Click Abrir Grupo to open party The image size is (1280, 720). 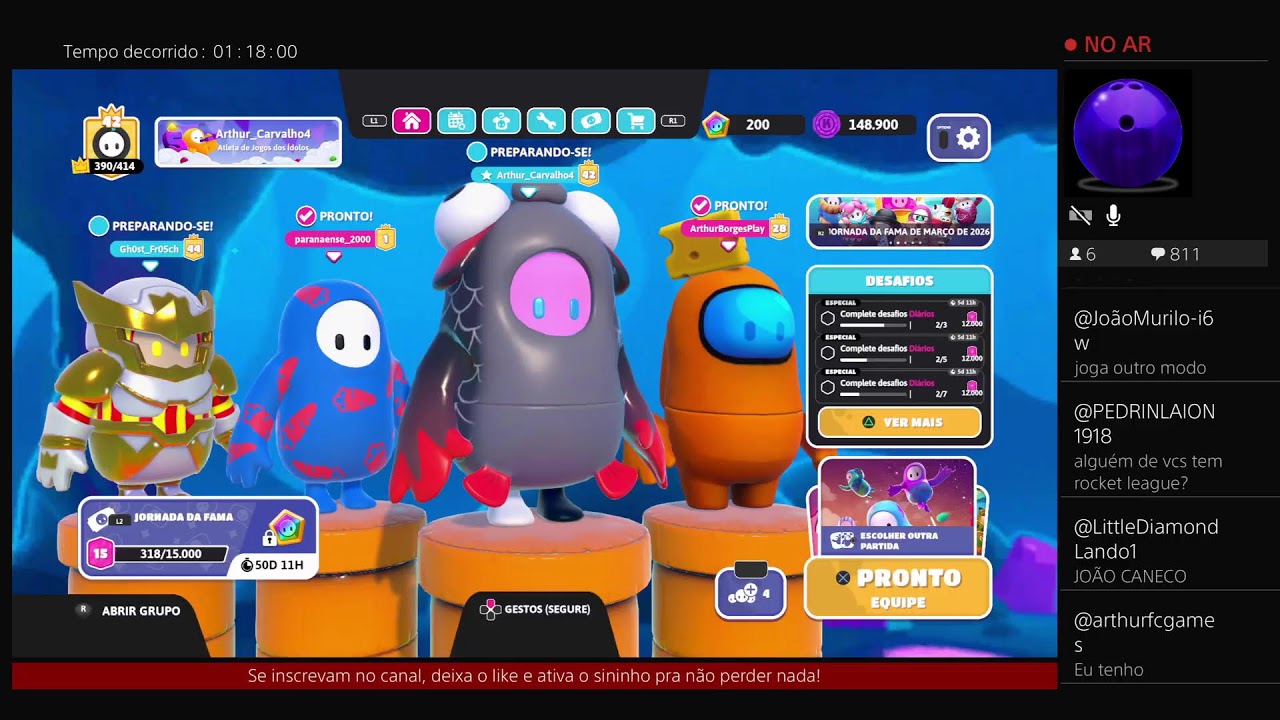(x=130, y=610)
